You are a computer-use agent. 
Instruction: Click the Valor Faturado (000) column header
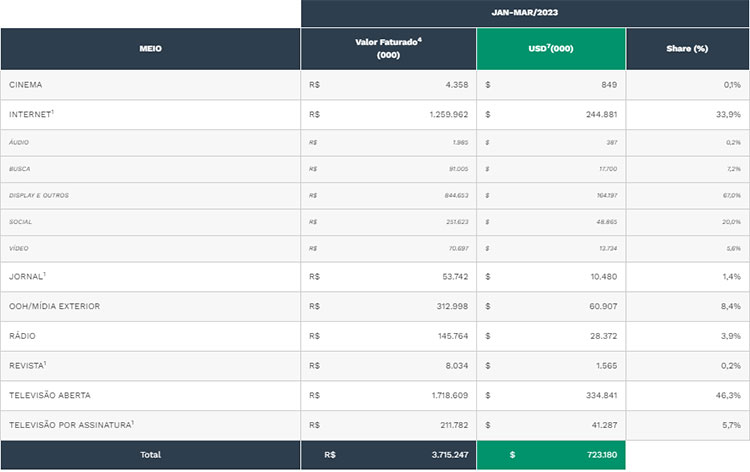tap(388, 48)
